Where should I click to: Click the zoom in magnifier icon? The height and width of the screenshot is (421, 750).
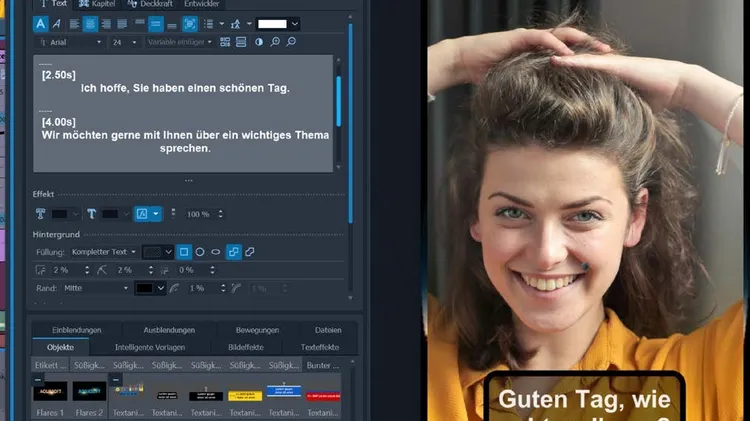point(275,42)
